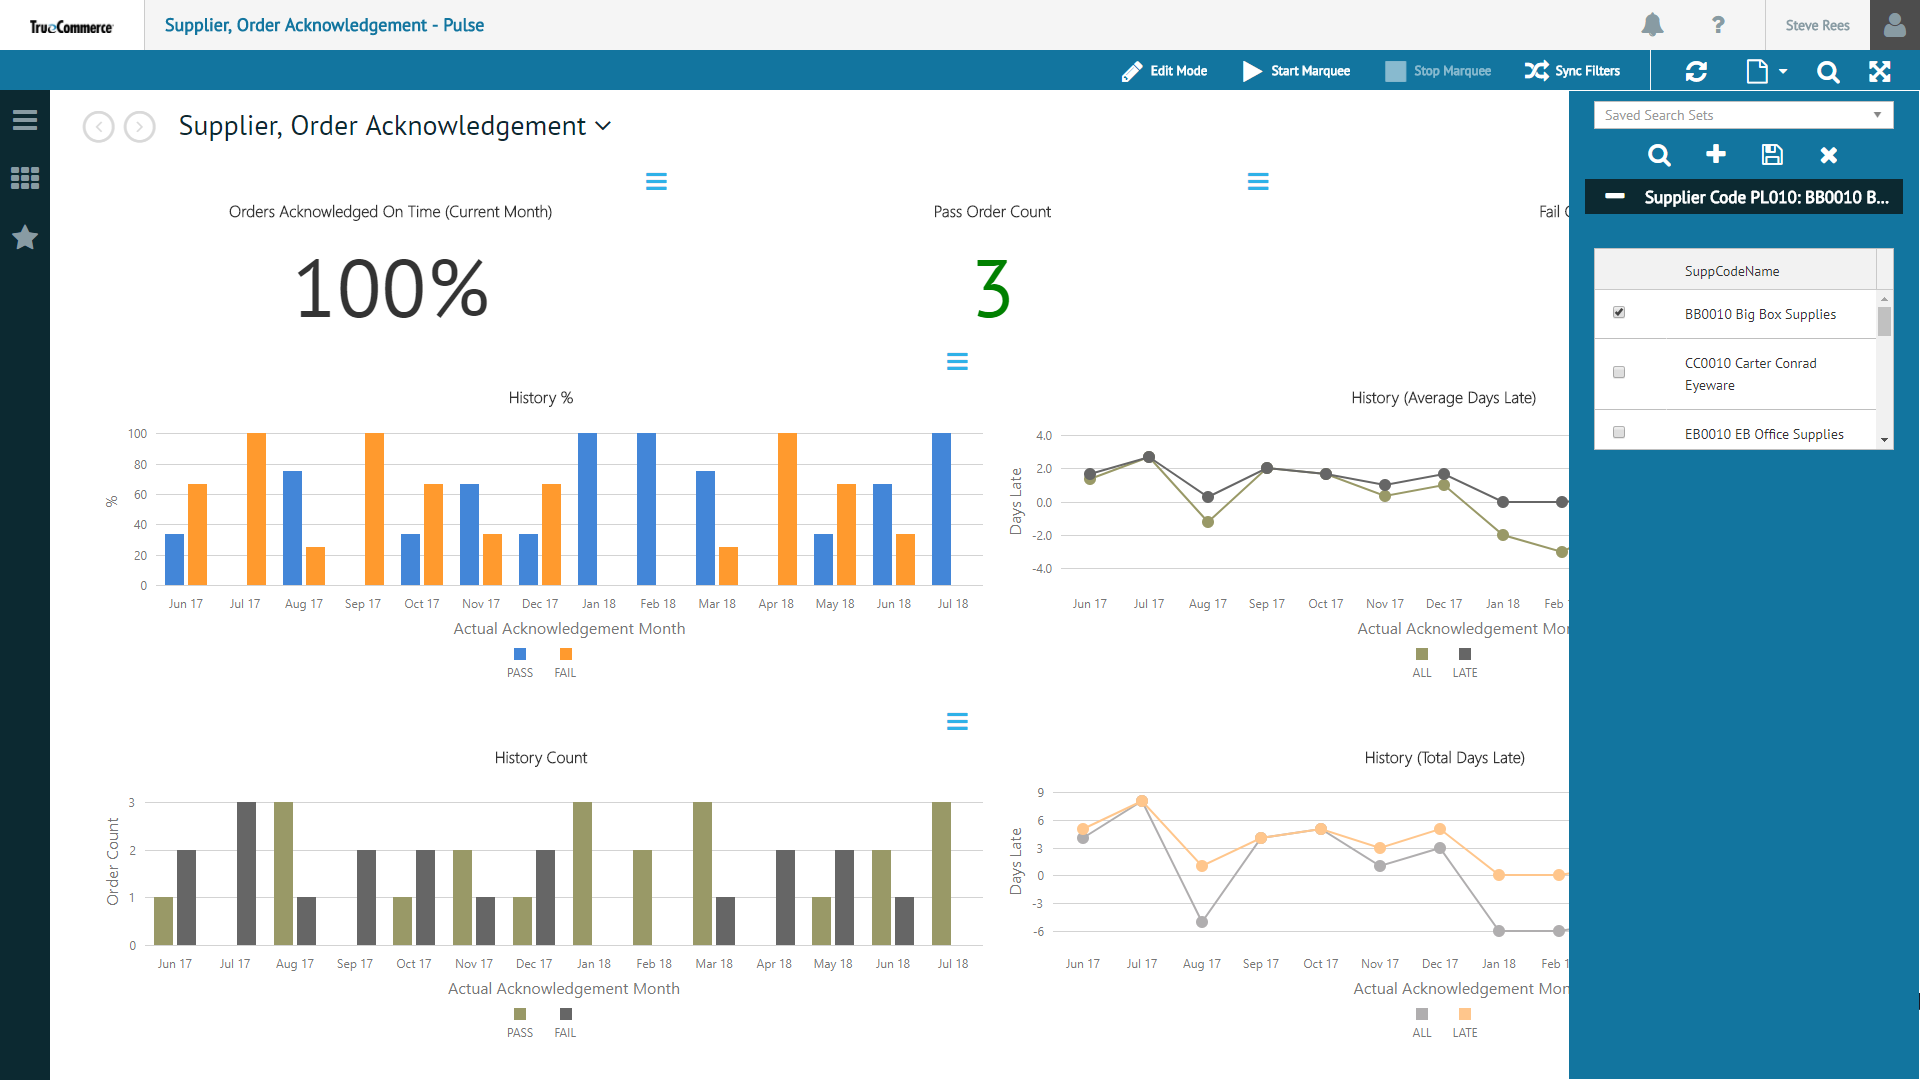
Task: Save the search set floppy icon
Action: pos(1772,154)
